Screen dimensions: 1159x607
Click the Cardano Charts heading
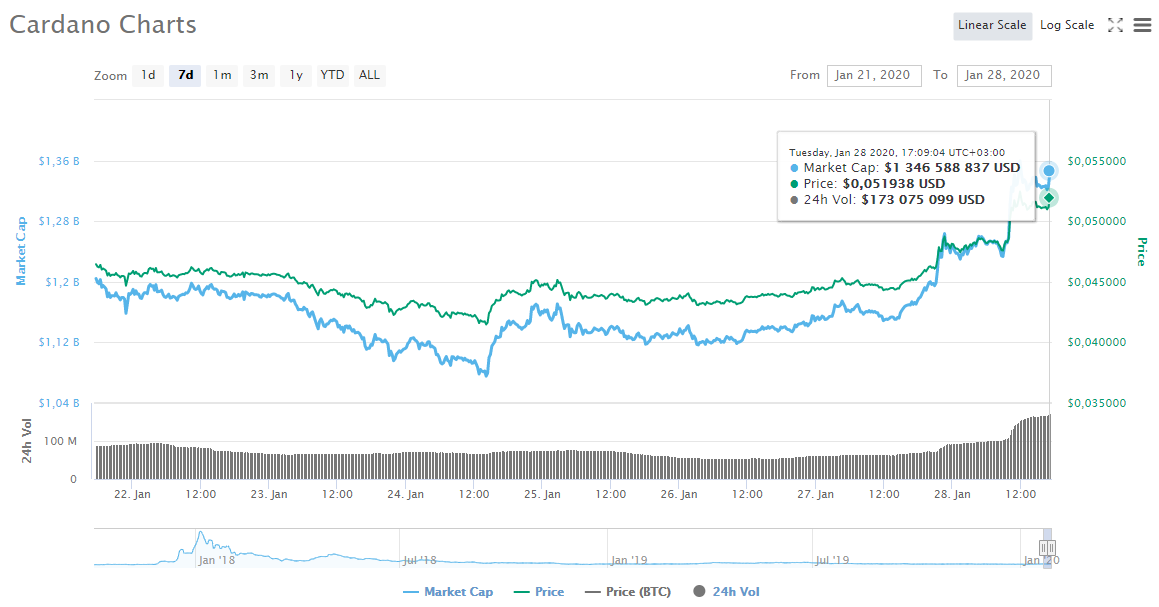click(x=103, y=24)
